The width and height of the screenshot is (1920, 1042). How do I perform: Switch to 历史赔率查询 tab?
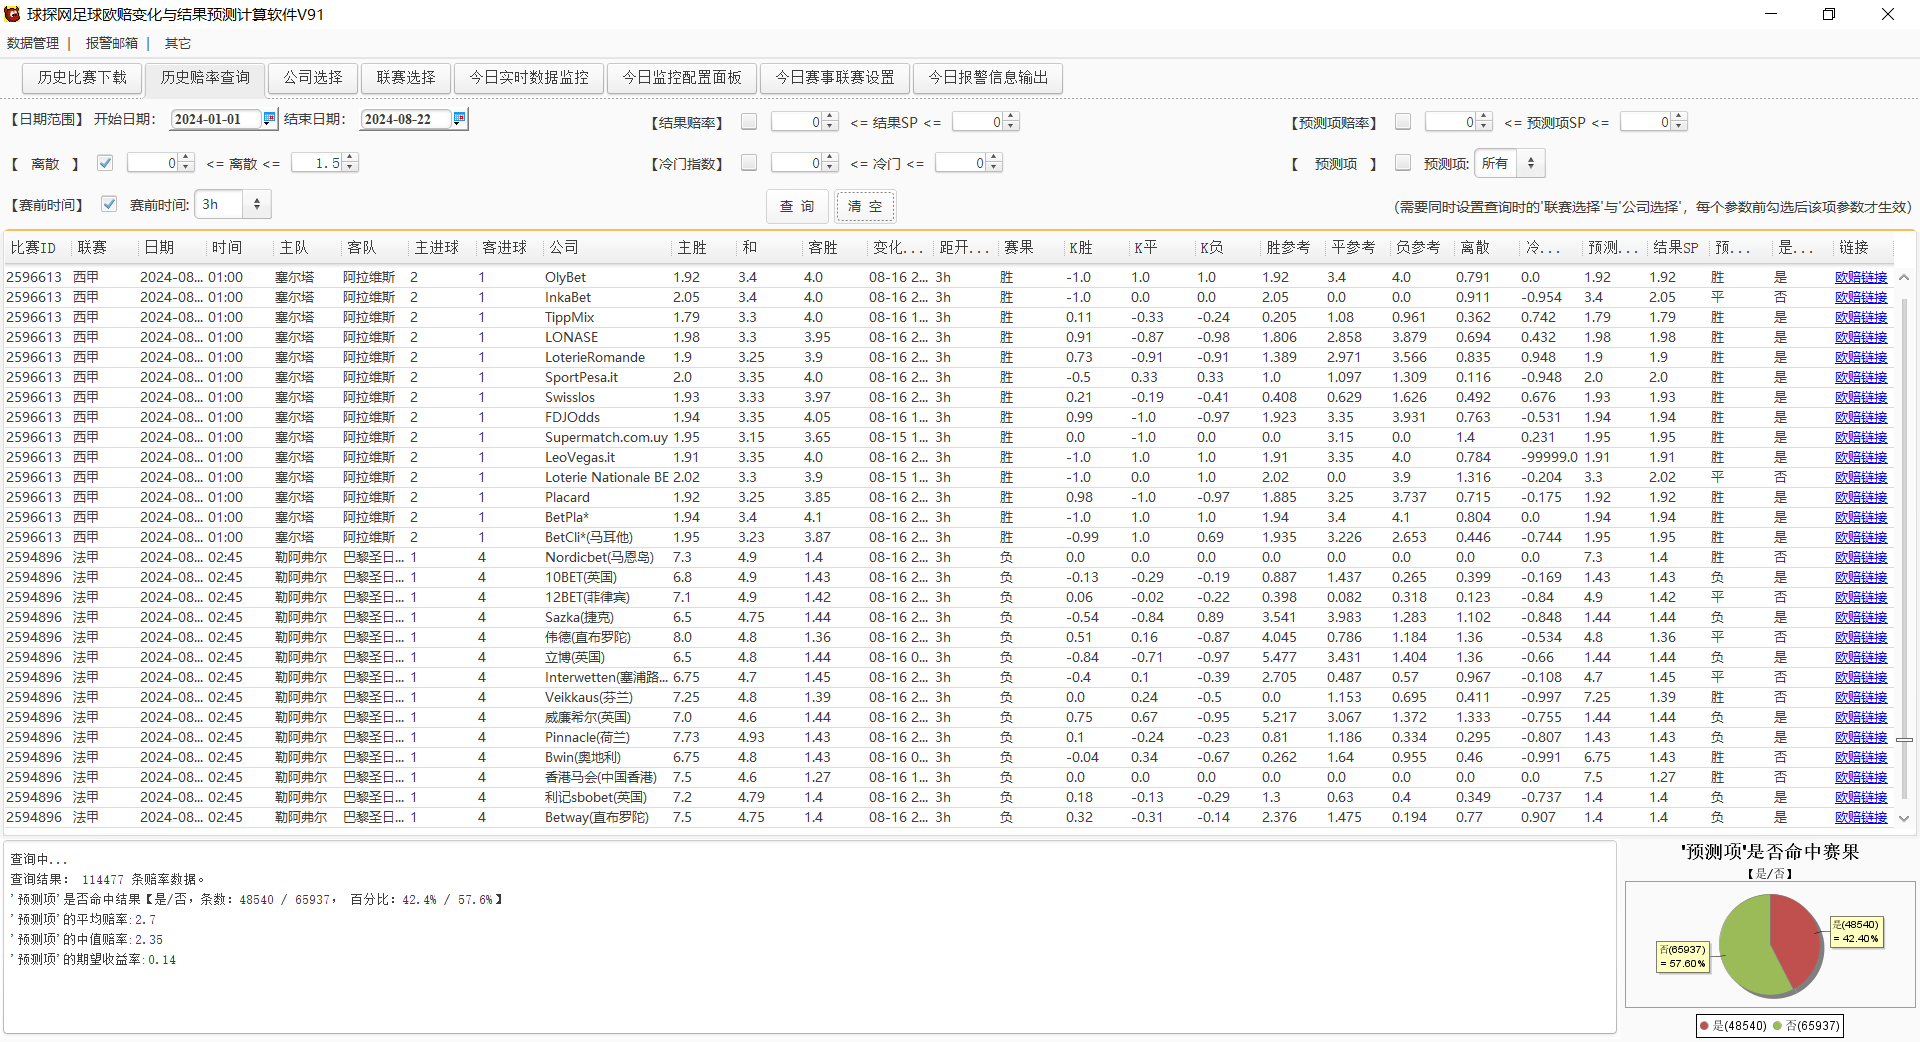205,77
